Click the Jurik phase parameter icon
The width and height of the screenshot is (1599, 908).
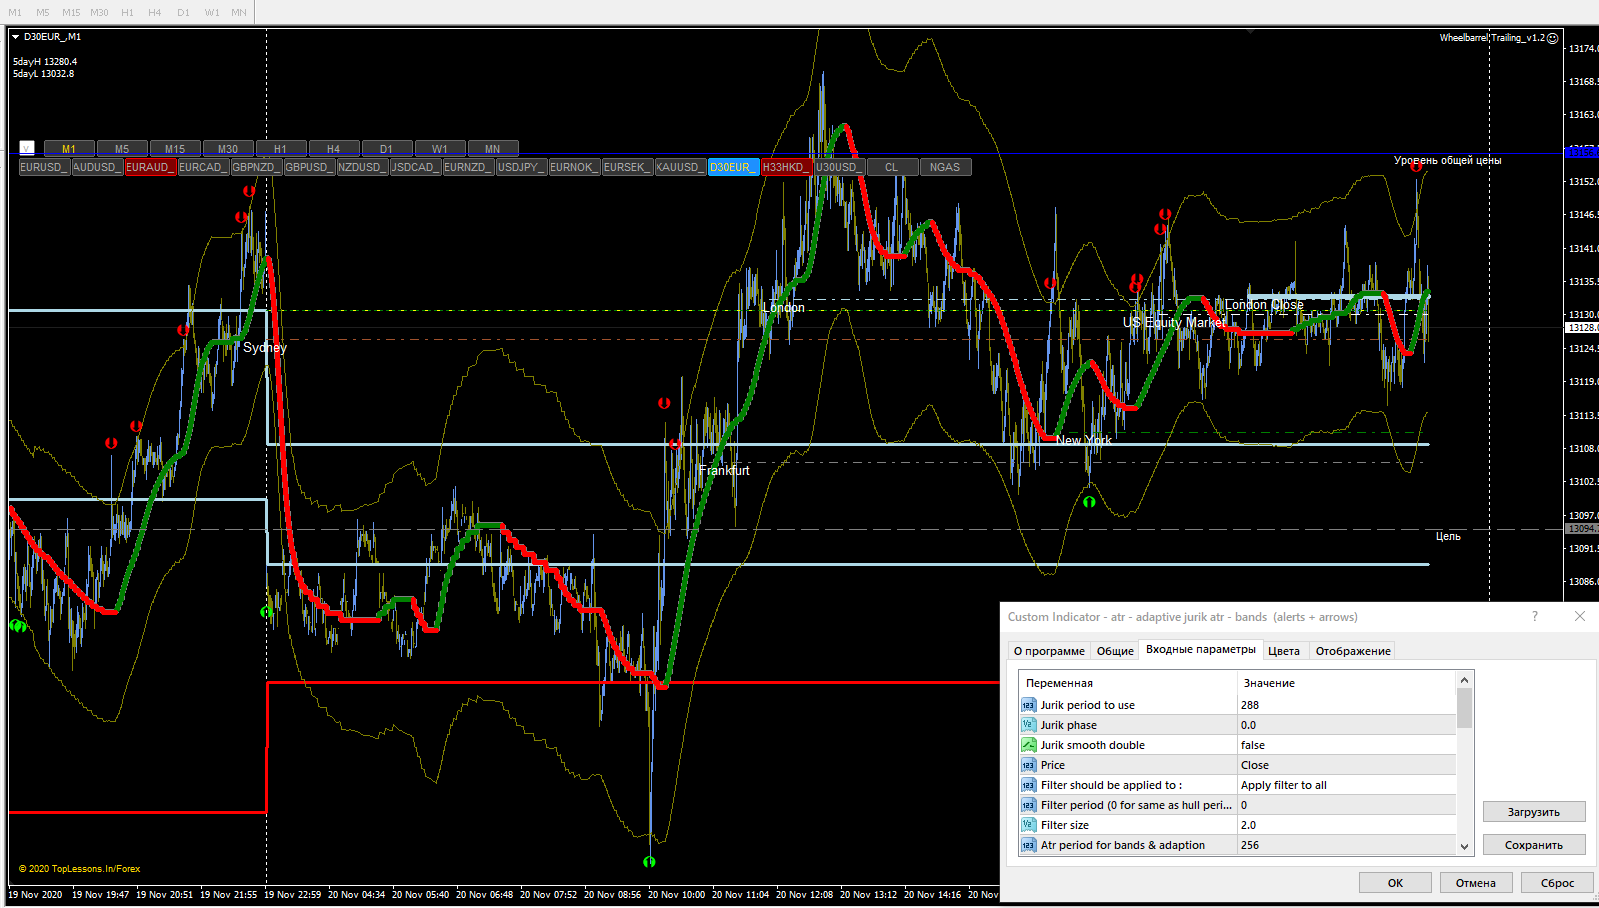pyautogui.click(x=1028, y=725)
